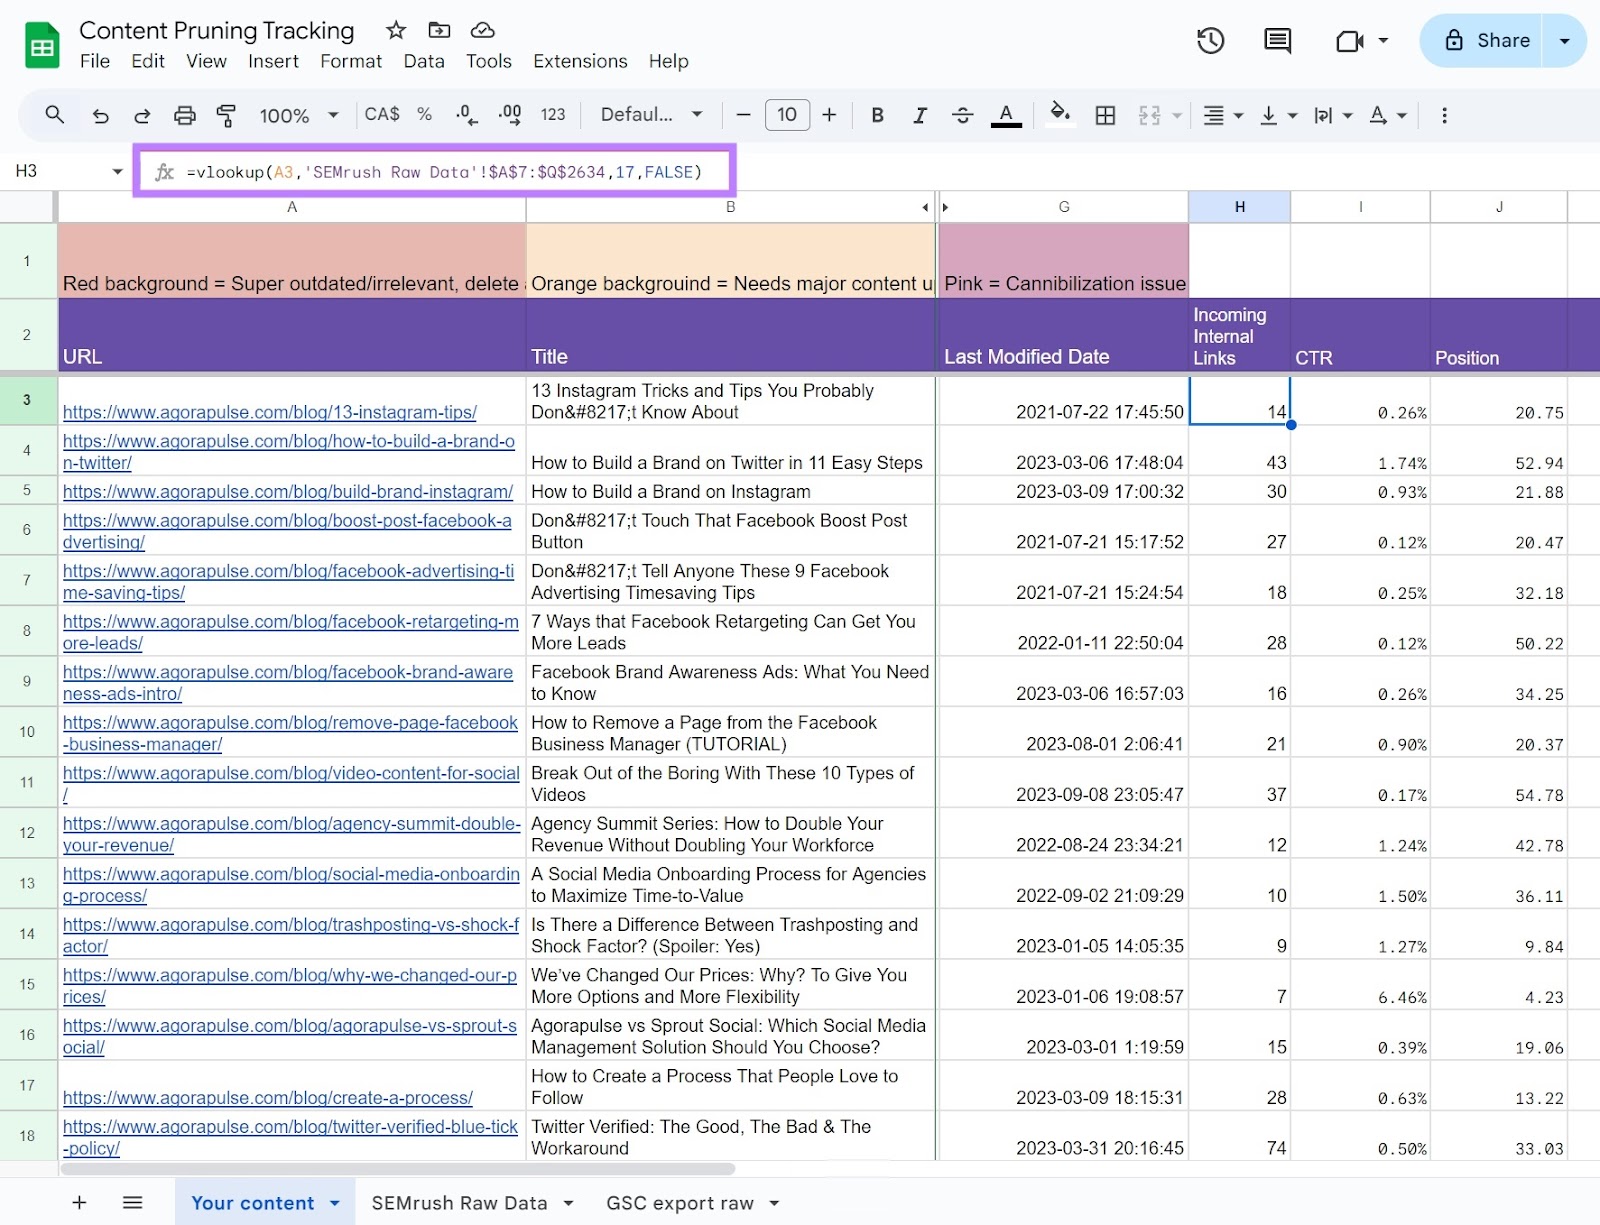The width and height of the screenshot is (1600, 1225).
Task: Open the comments panel
Action: click(1276, 41)
